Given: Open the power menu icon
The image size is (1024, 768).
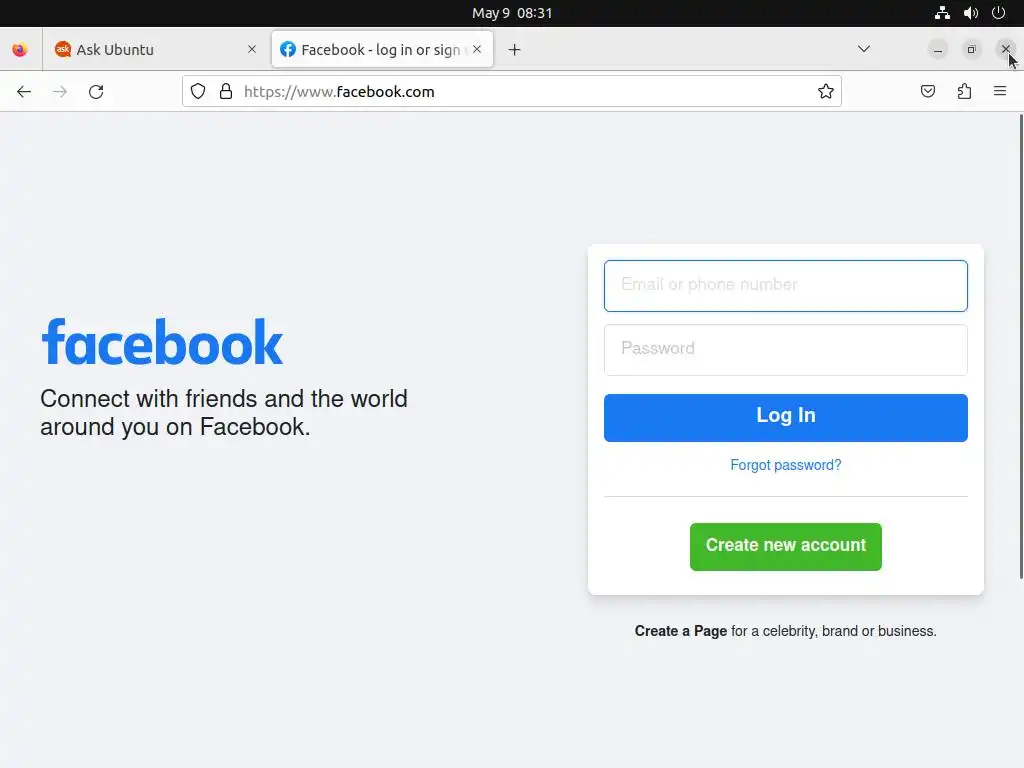Looking at the screenshot, I should (999, 13).
